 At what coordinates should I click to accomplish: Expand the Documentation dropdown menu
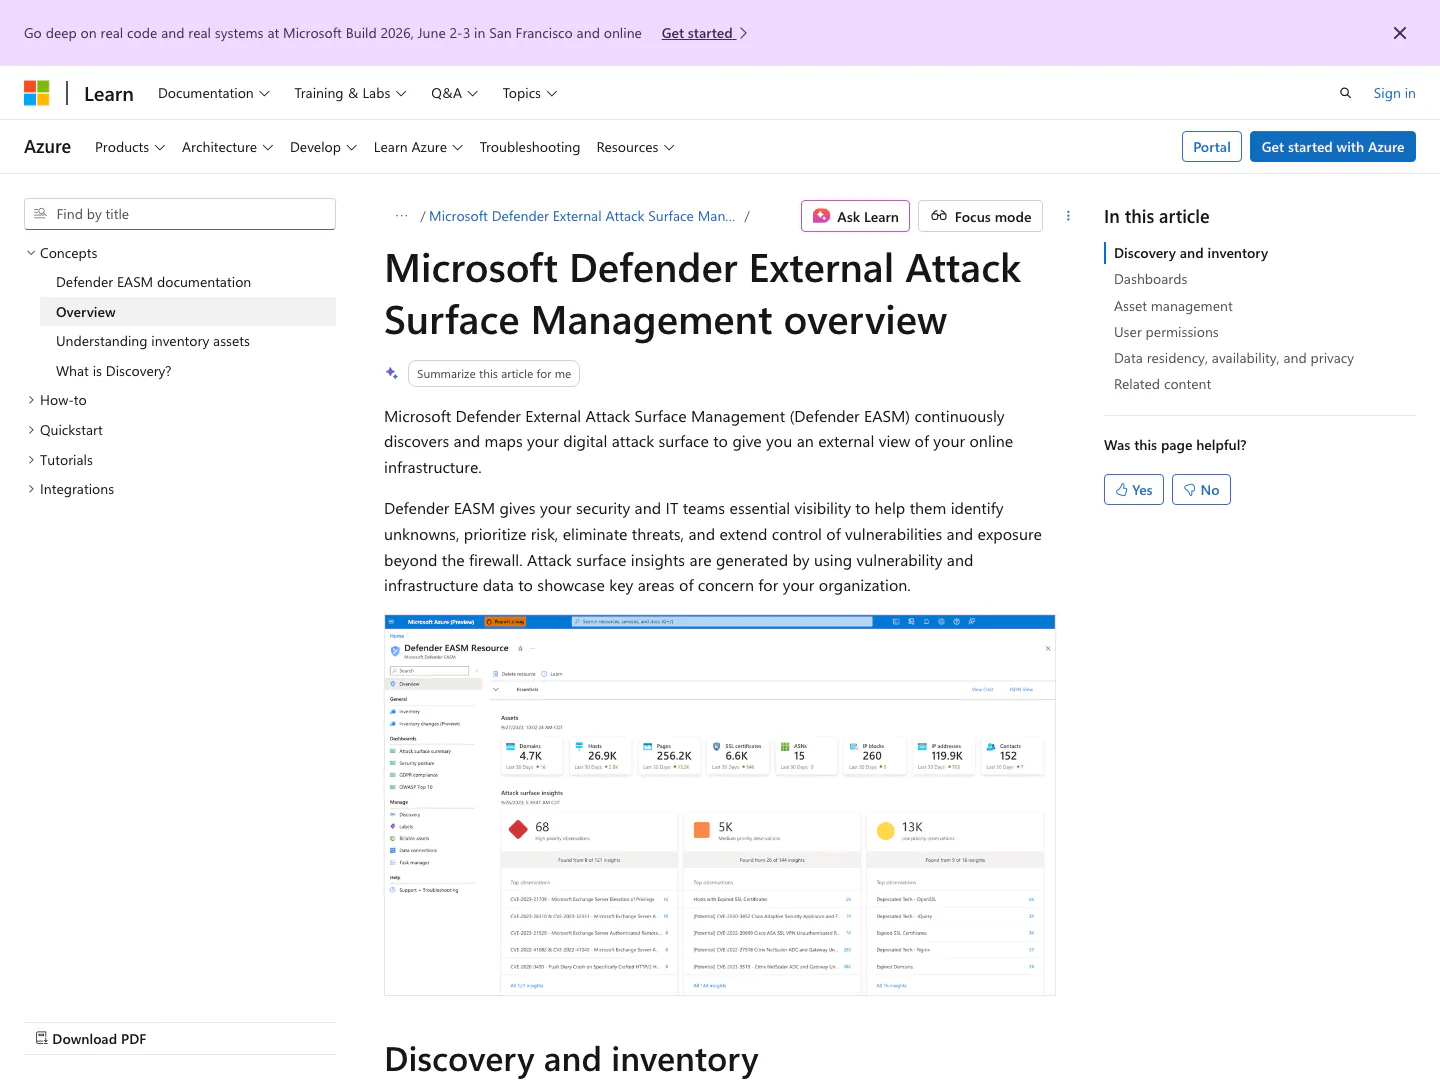point(214,93)
